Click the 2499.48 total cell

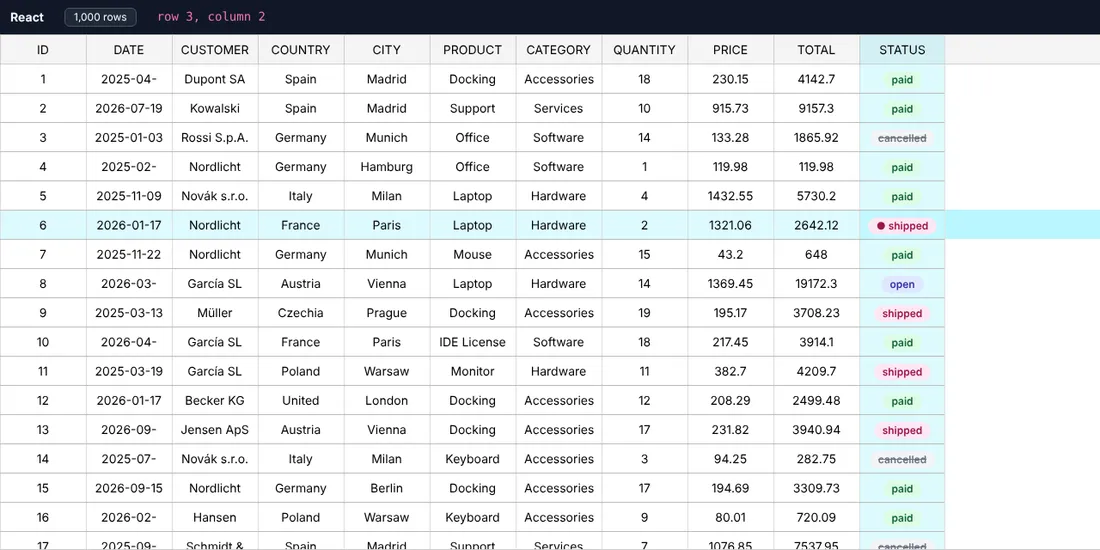[x=817, y=401]
